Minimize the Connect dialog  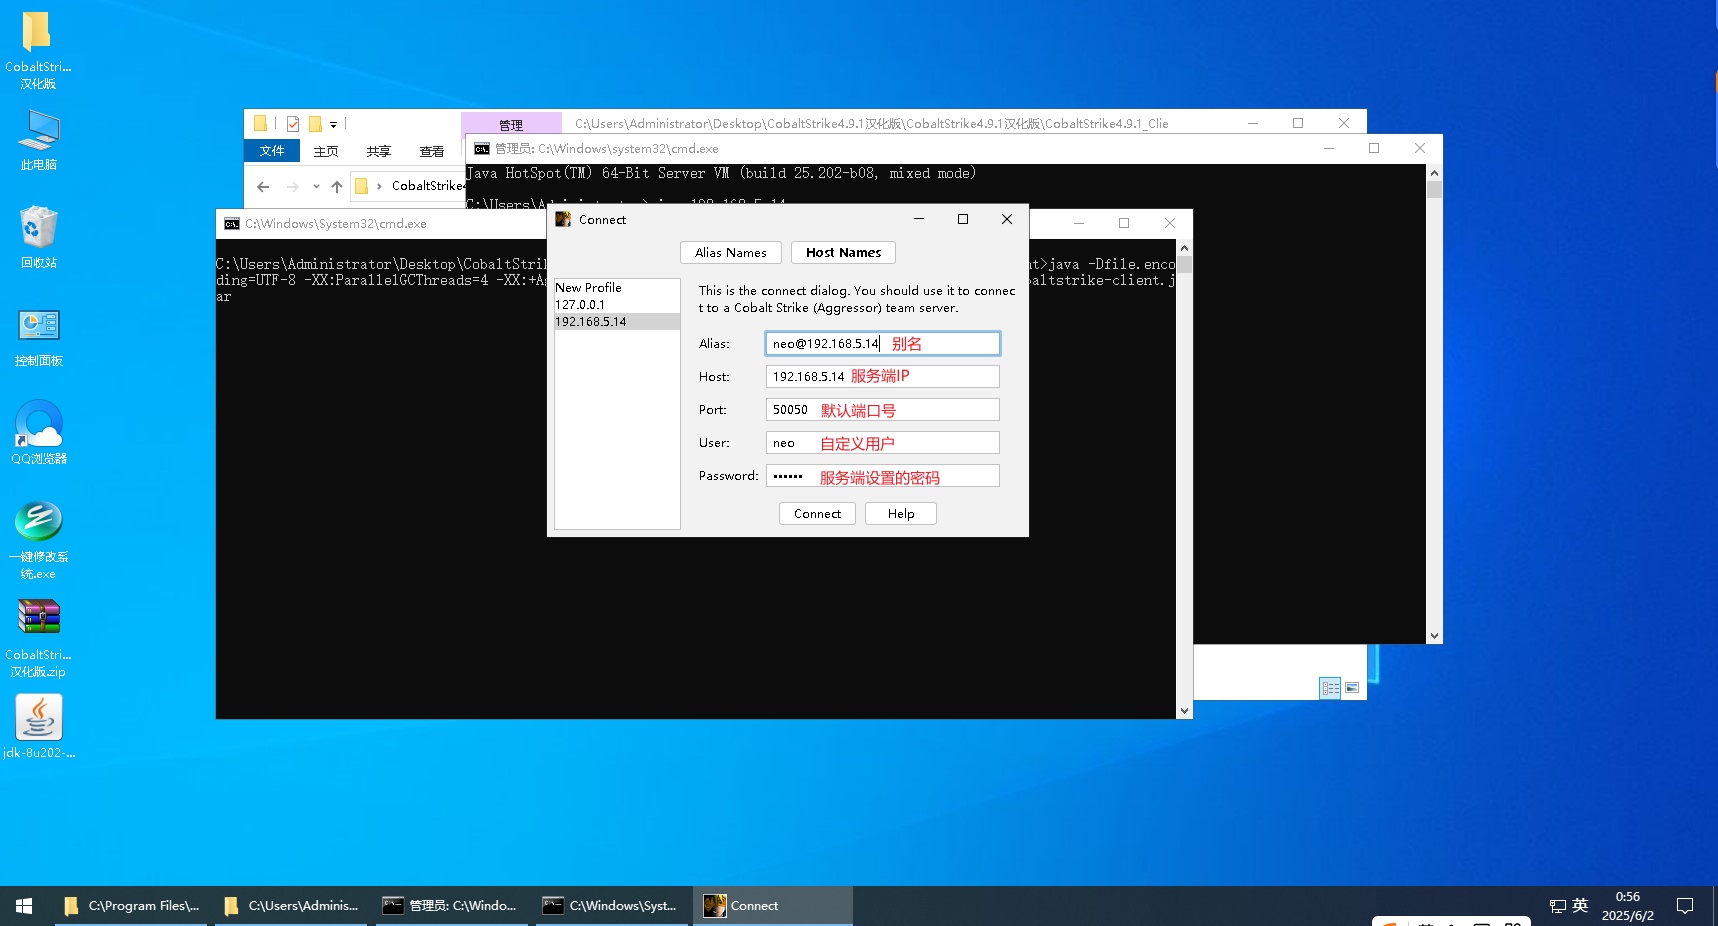[x=919, y=220]
